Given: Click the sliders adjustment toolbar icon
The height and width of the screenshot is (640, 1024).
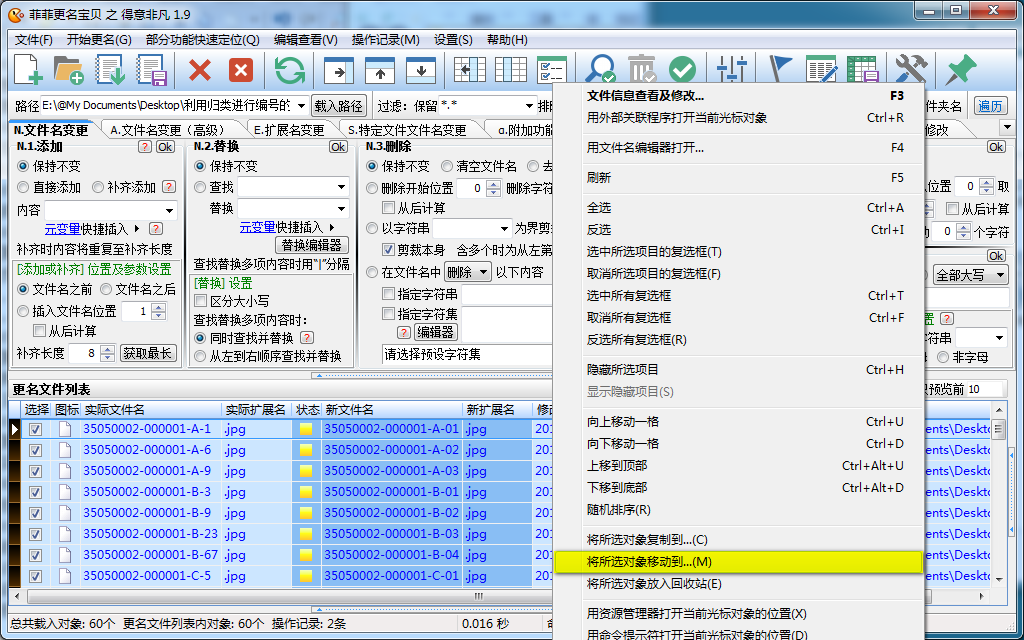Looking at the screenshot, I should (x=731, y=69).
